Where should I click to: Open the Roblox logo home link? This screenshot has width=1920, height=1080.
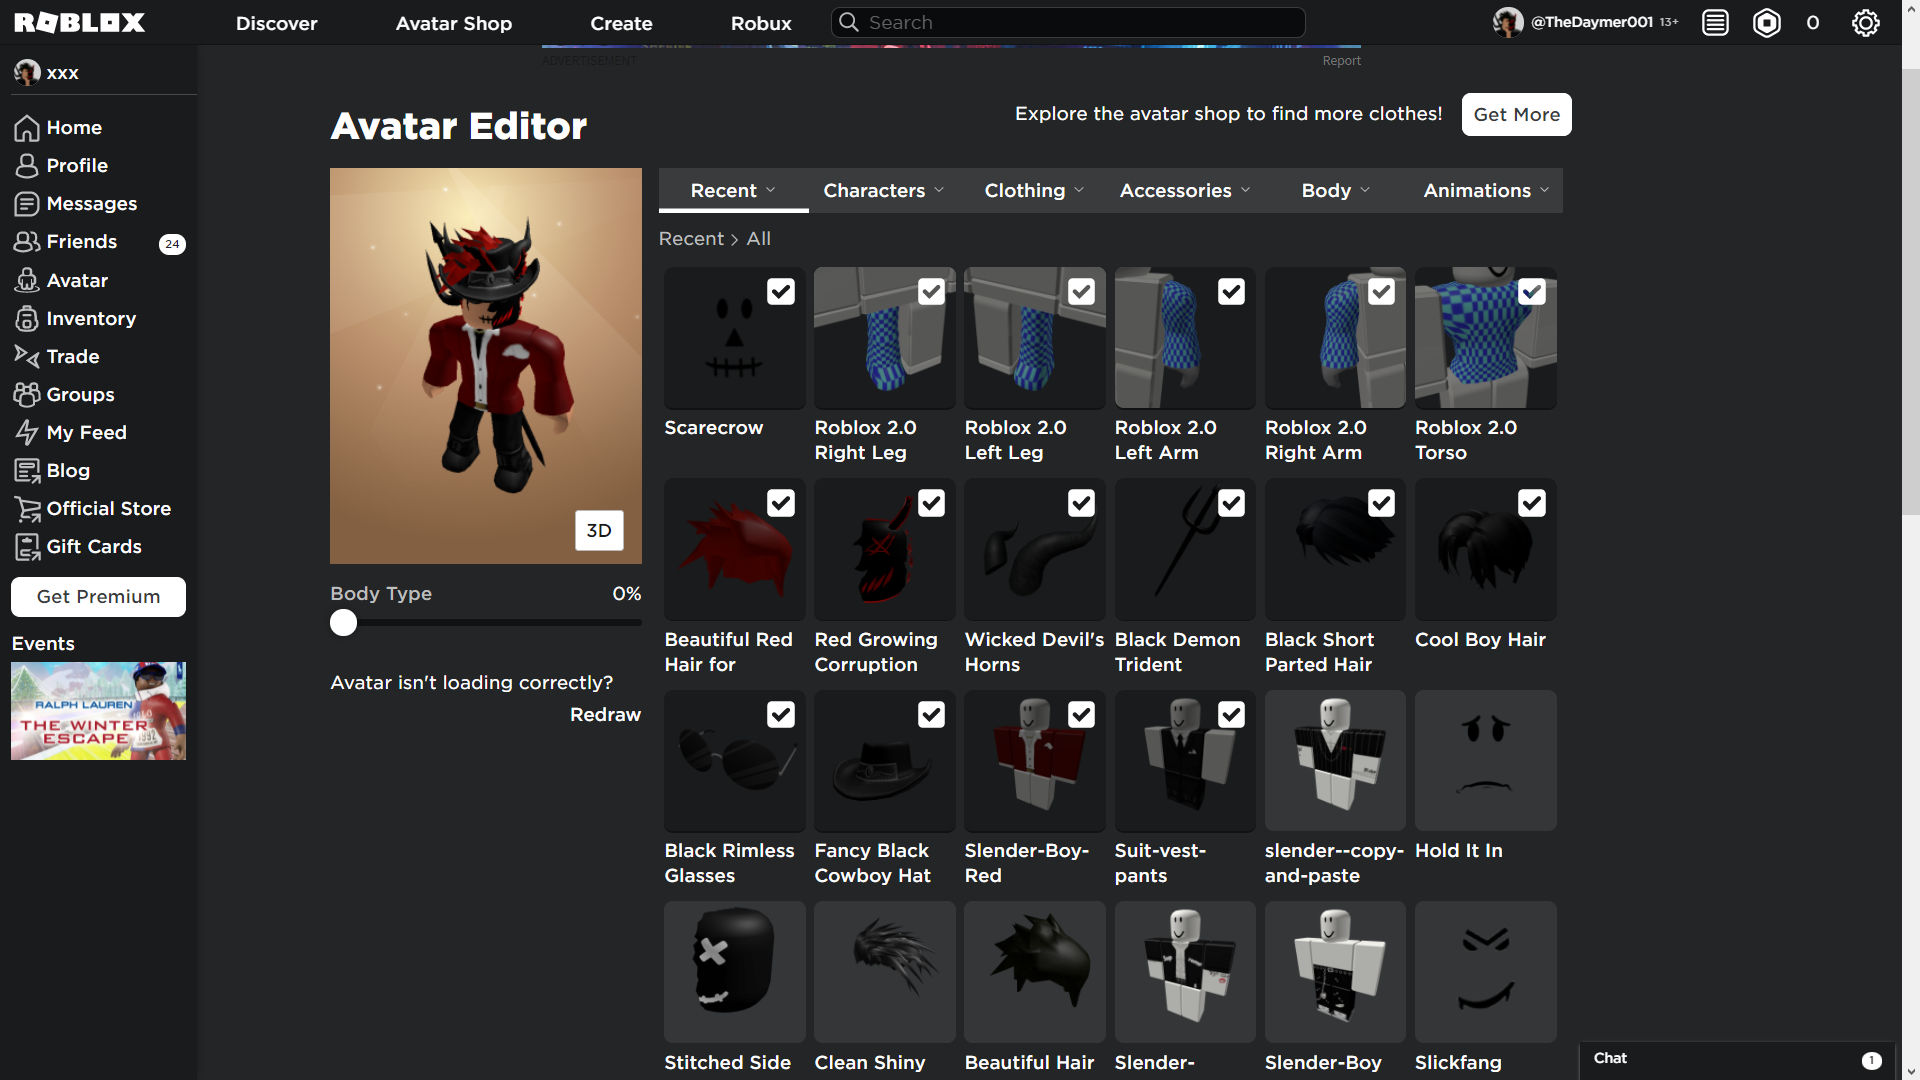[x=80, y=22]
